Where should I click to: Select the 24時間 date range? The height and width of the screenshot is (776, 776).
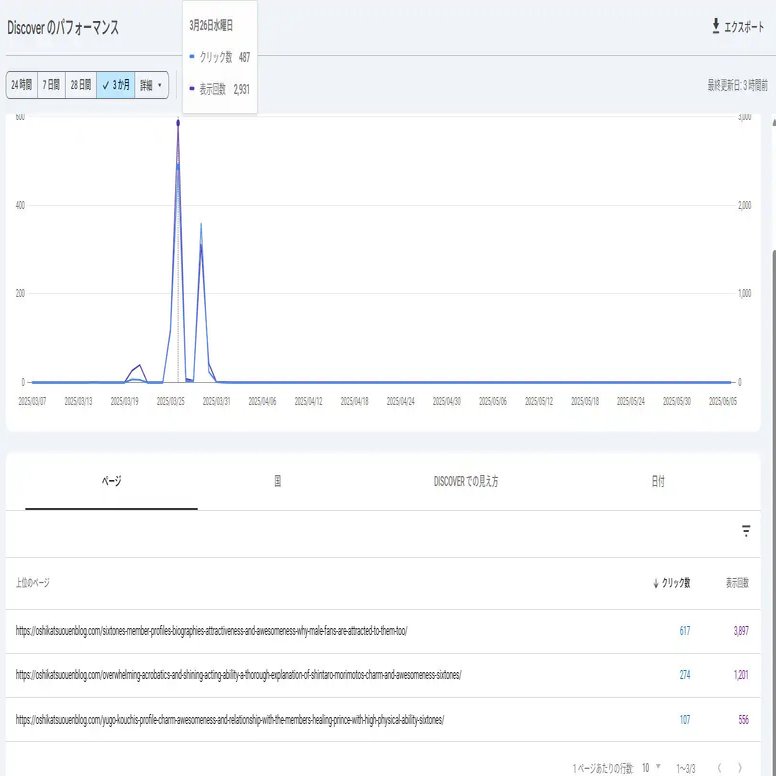21,85
